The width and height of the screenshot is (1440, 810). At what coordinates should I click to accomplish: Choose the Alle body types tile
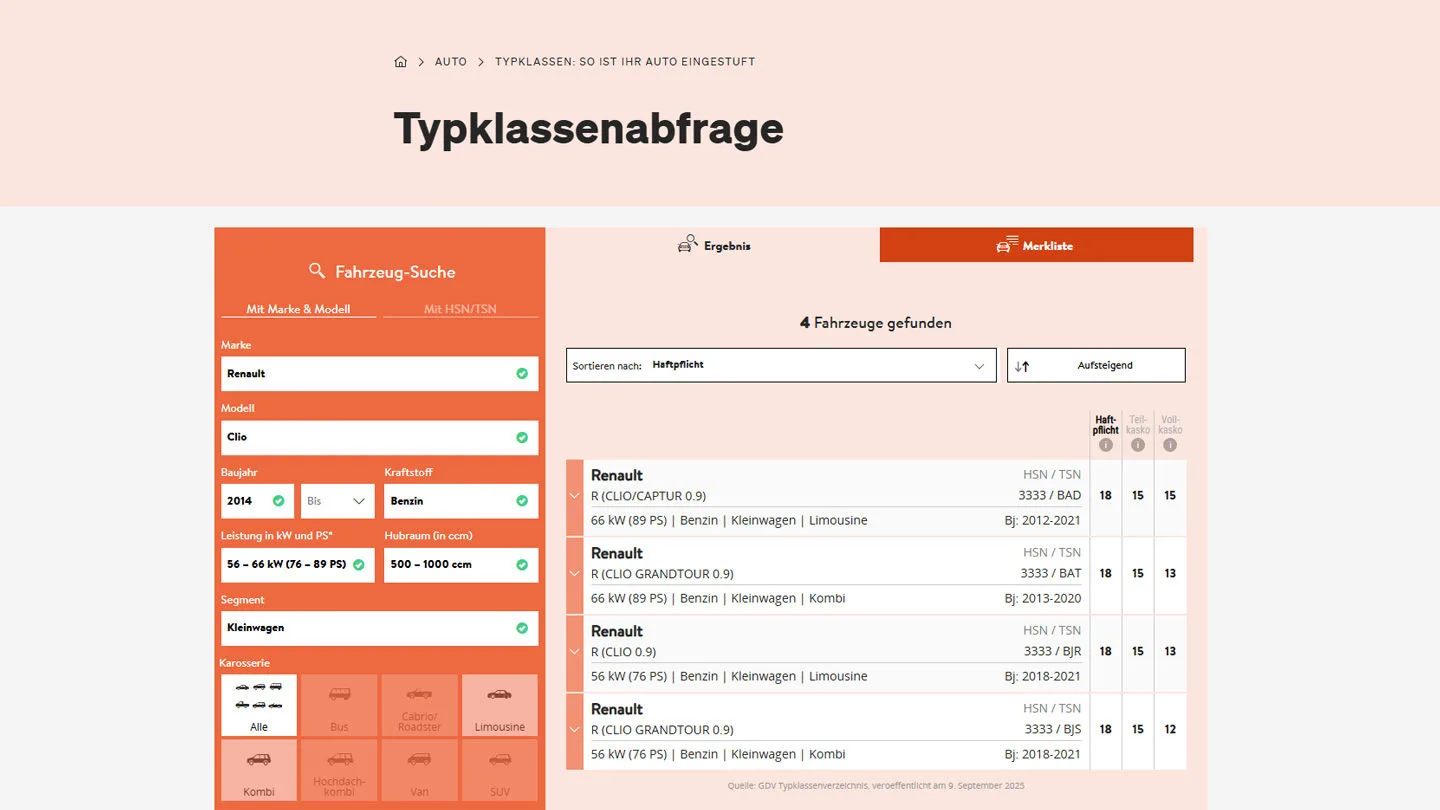point(259,705)
